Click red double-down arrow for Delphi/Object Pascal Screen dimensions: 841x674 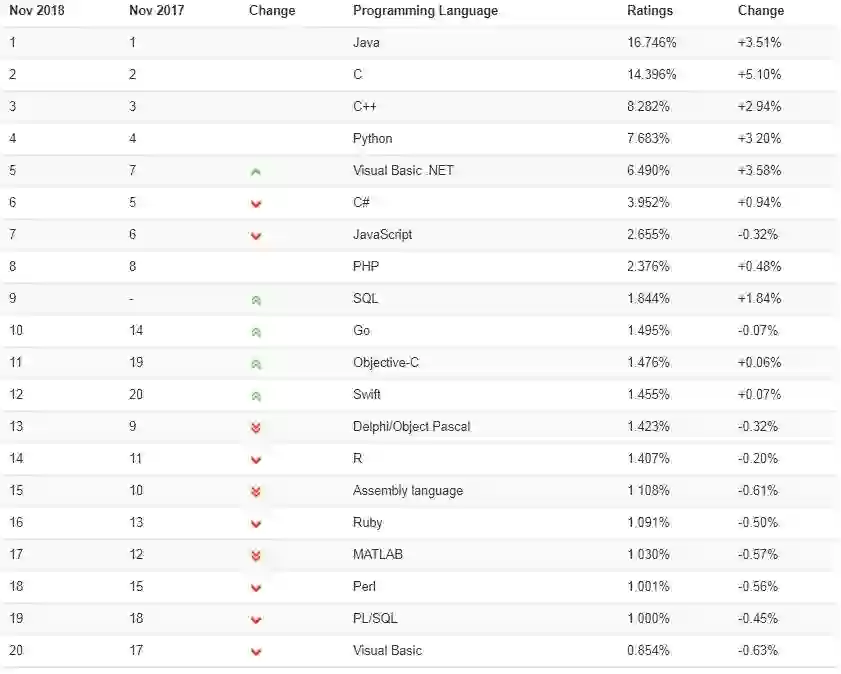tap(256, 428)
